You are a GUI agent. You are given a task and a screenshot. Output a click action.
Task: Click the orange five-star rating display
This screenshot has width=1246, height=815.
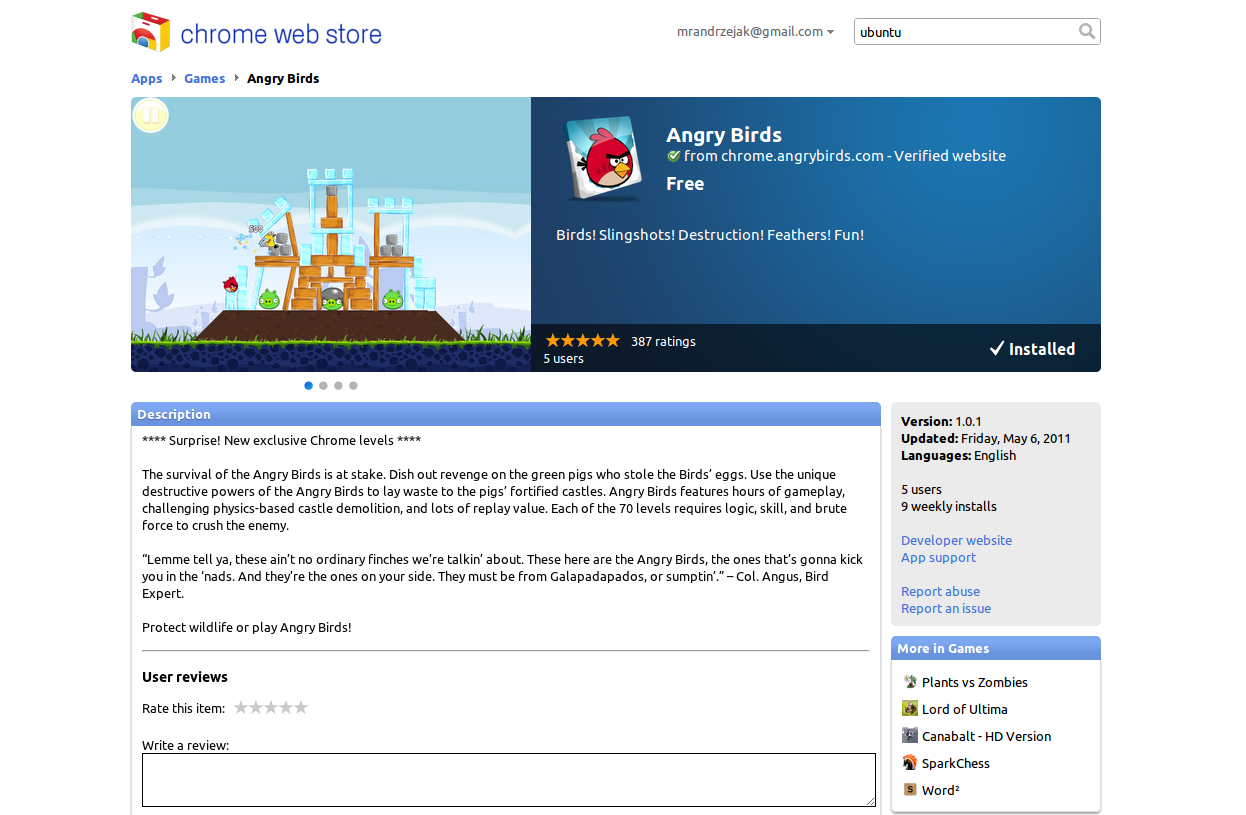click(582, 341)
